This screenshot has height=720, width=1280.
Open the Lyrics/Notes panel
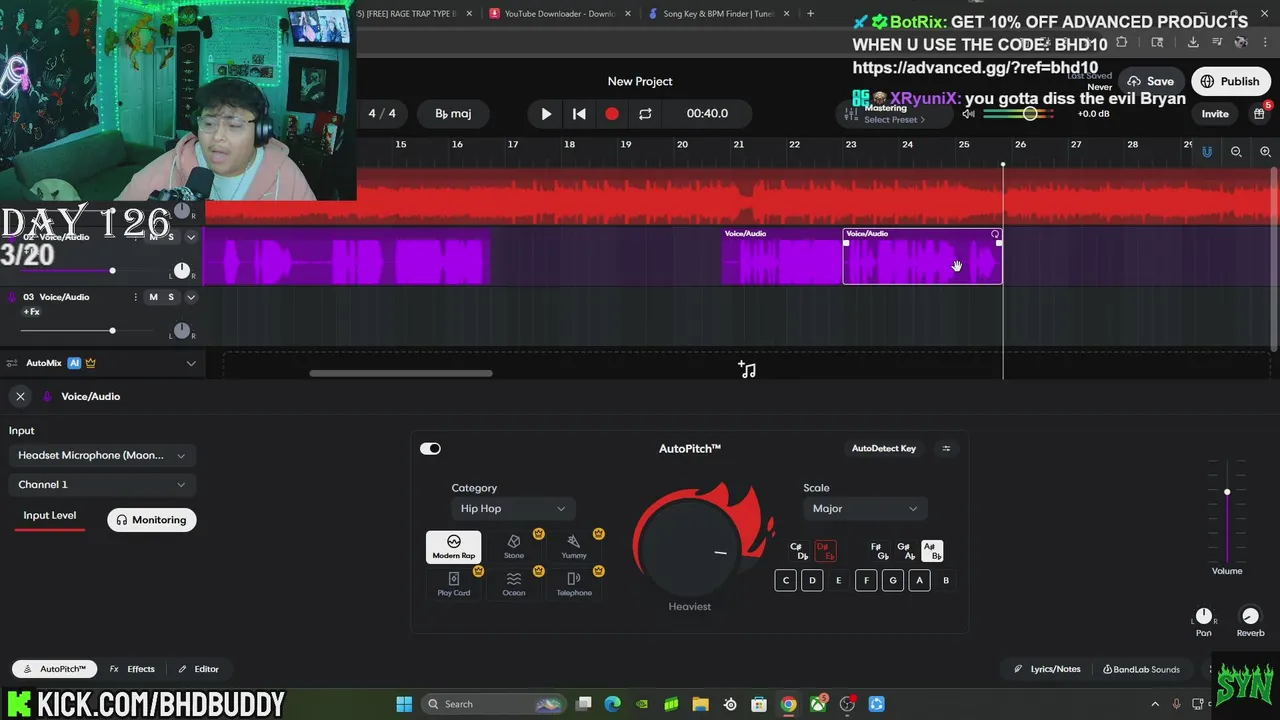[x=1047, y=669]
